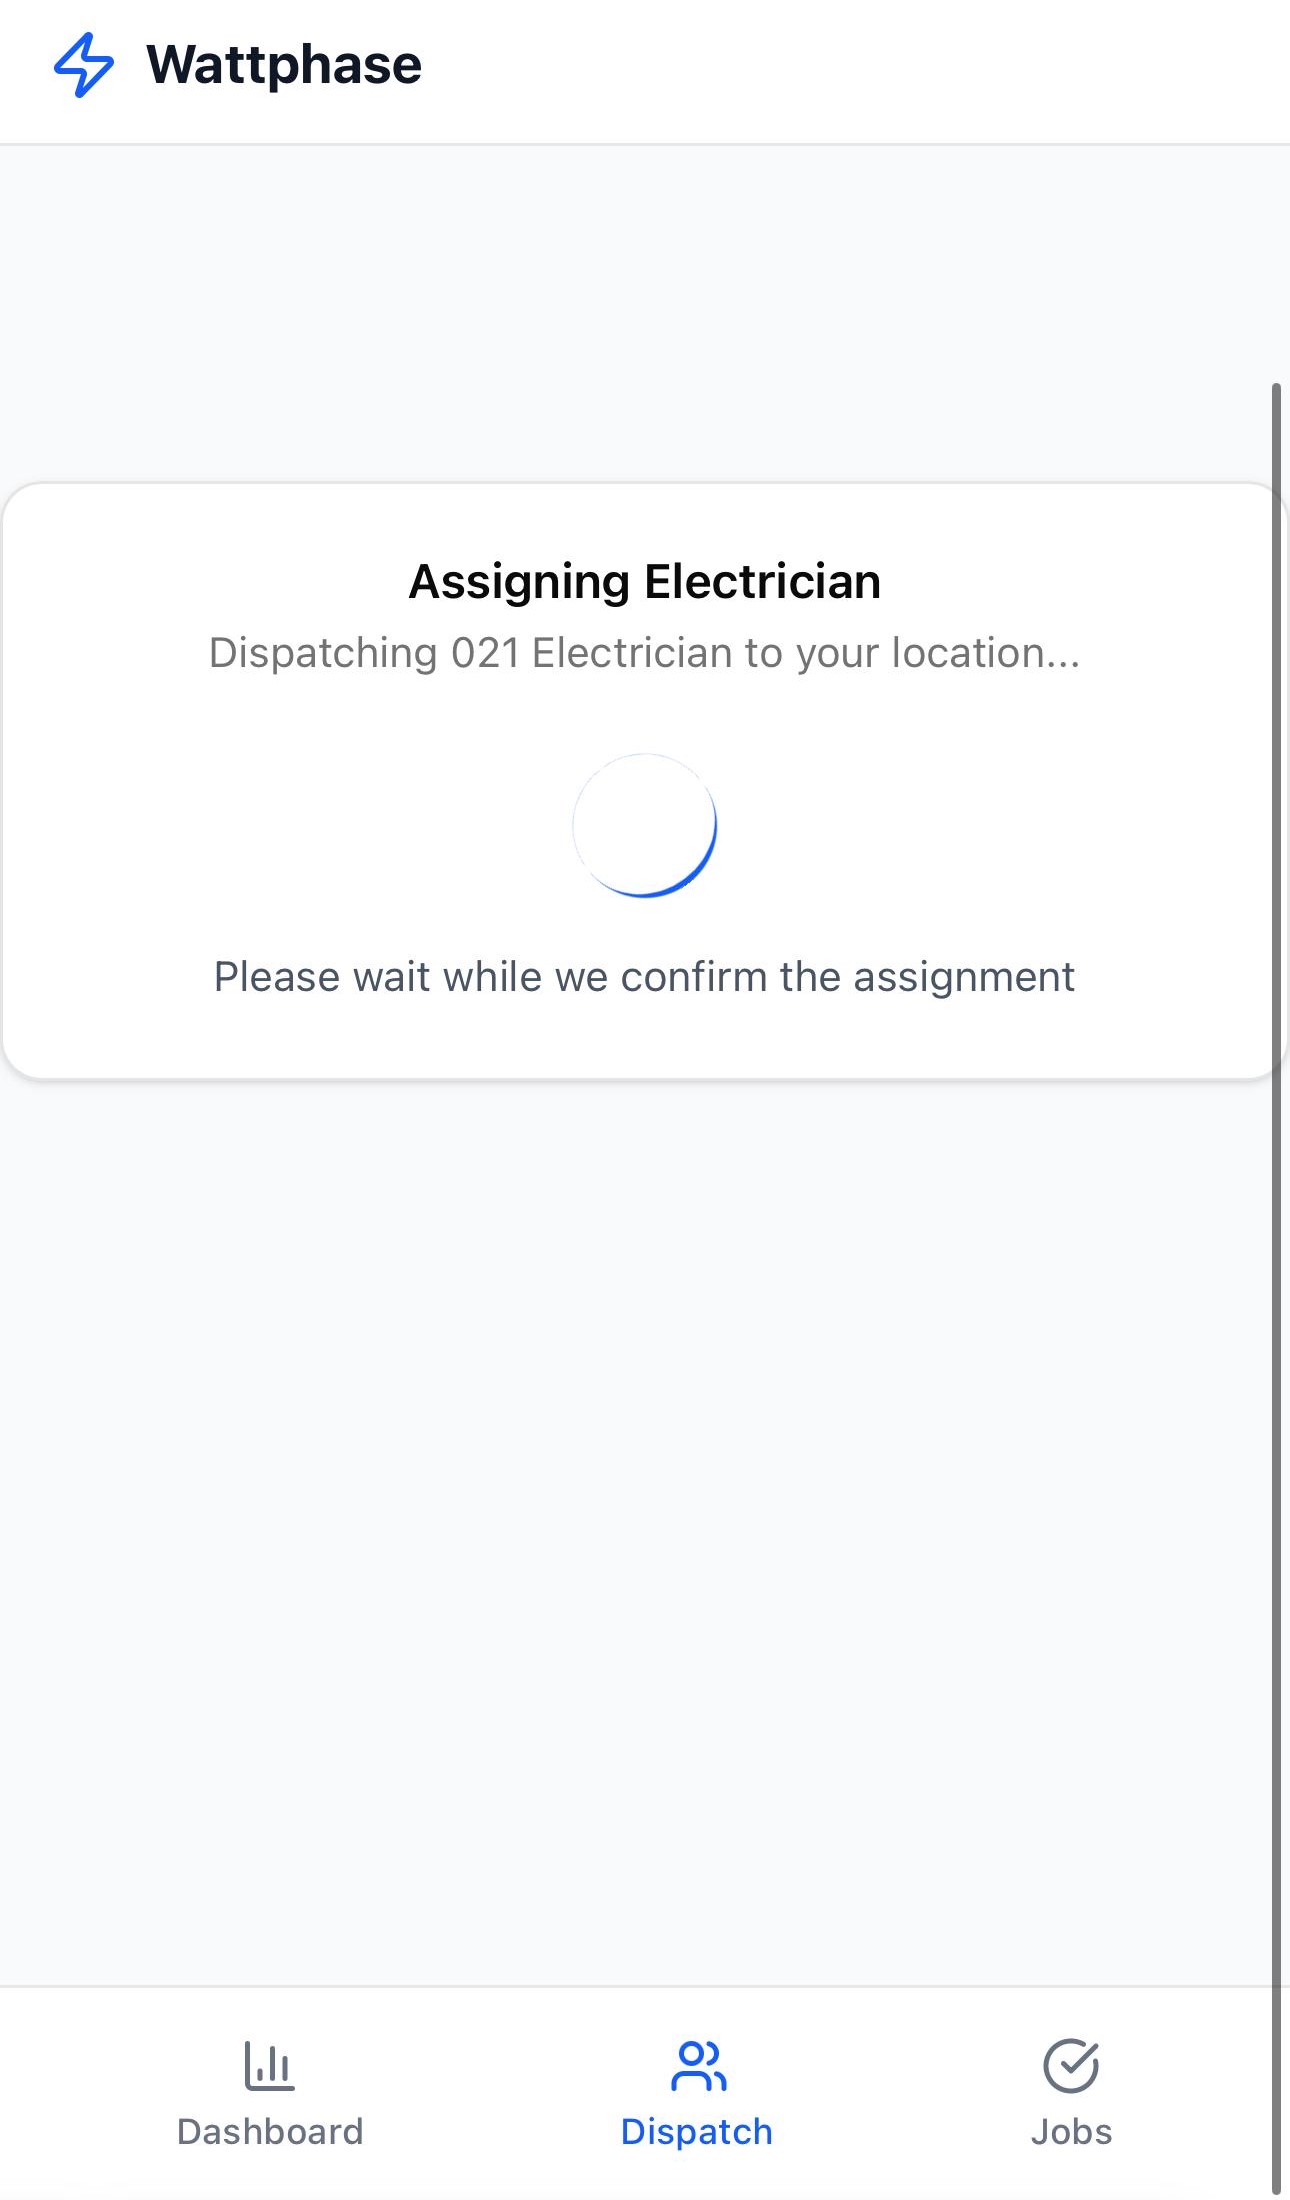Open the Dashboard tab label
Viewport: 1290px width, 2200px height.
click(270, 2132)
